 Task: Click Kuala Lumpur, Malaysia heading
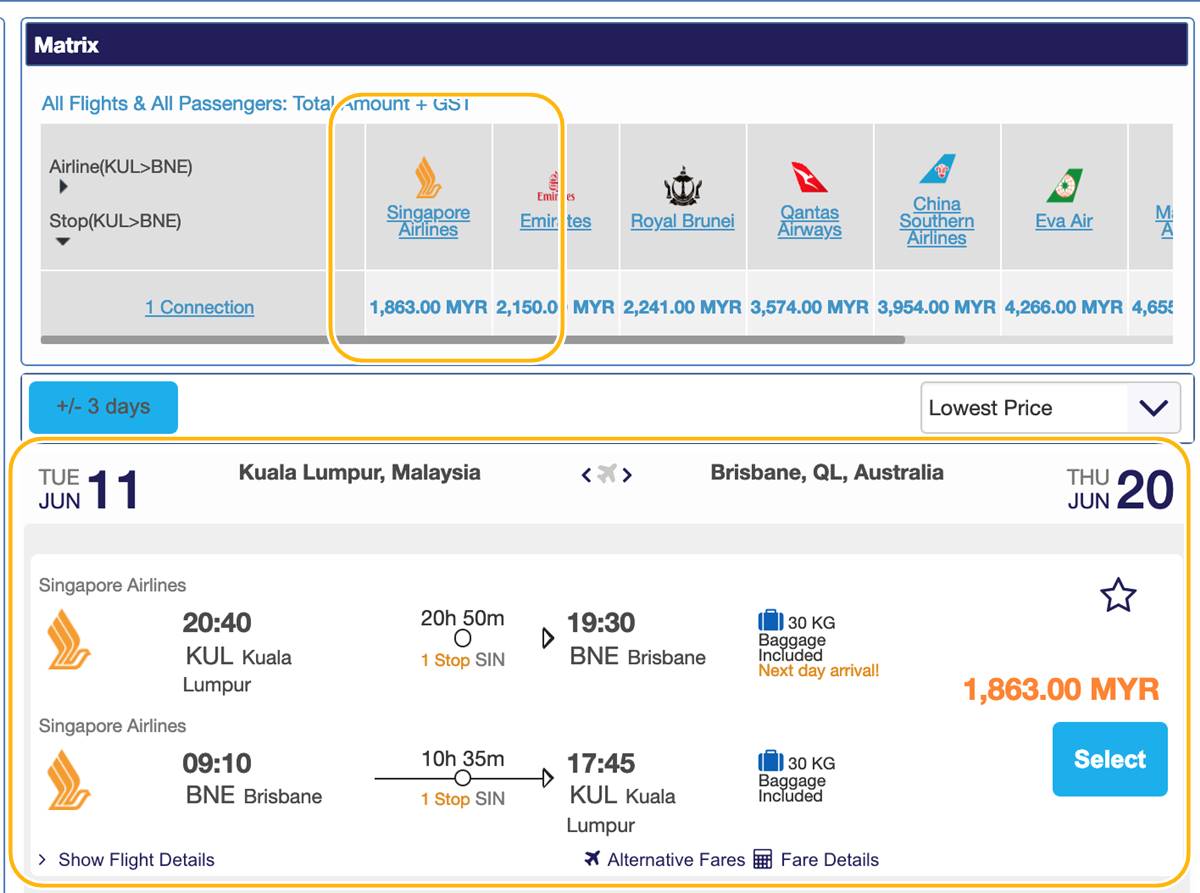click(x=360, y=472)
